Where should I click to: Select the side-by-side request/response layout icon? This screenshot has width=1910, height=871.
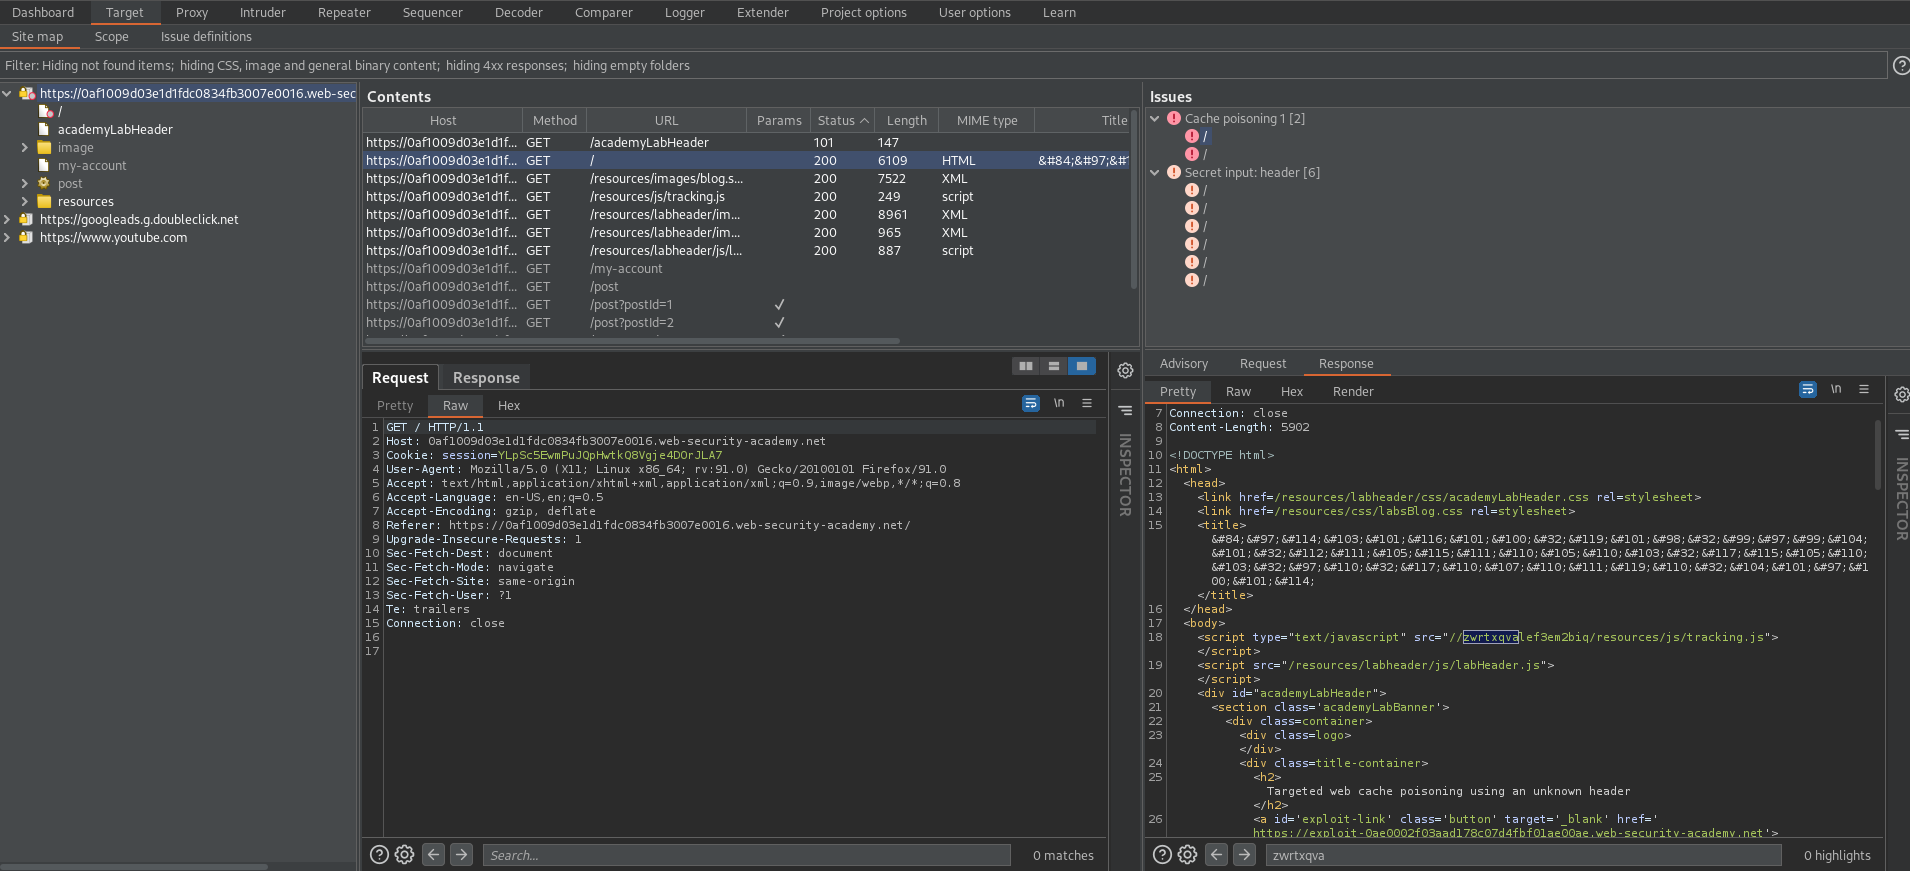pos(1026,366)
